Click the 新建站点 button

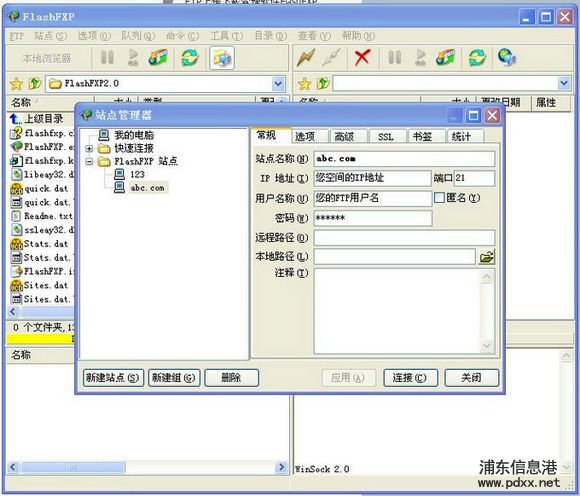click(113, 378)
